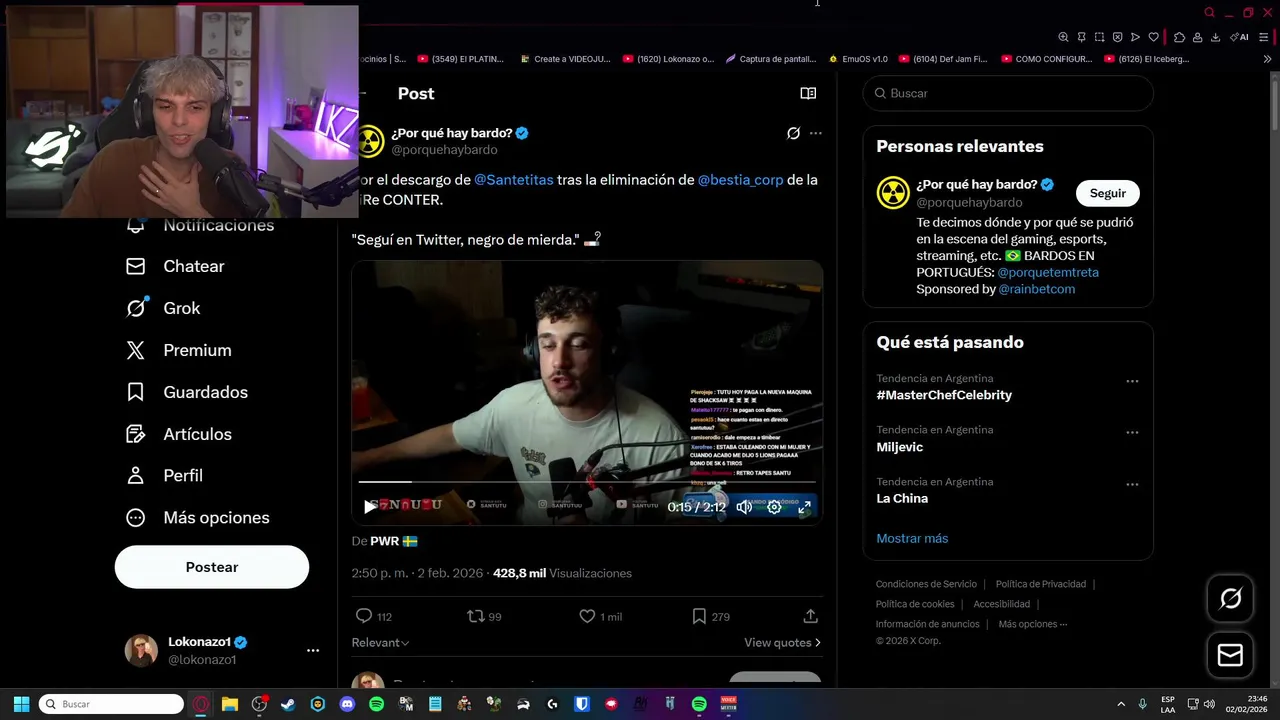The image size is (1280, 720).
Task: Click the Grok explain icon on the post
Action: coord(793,133)
